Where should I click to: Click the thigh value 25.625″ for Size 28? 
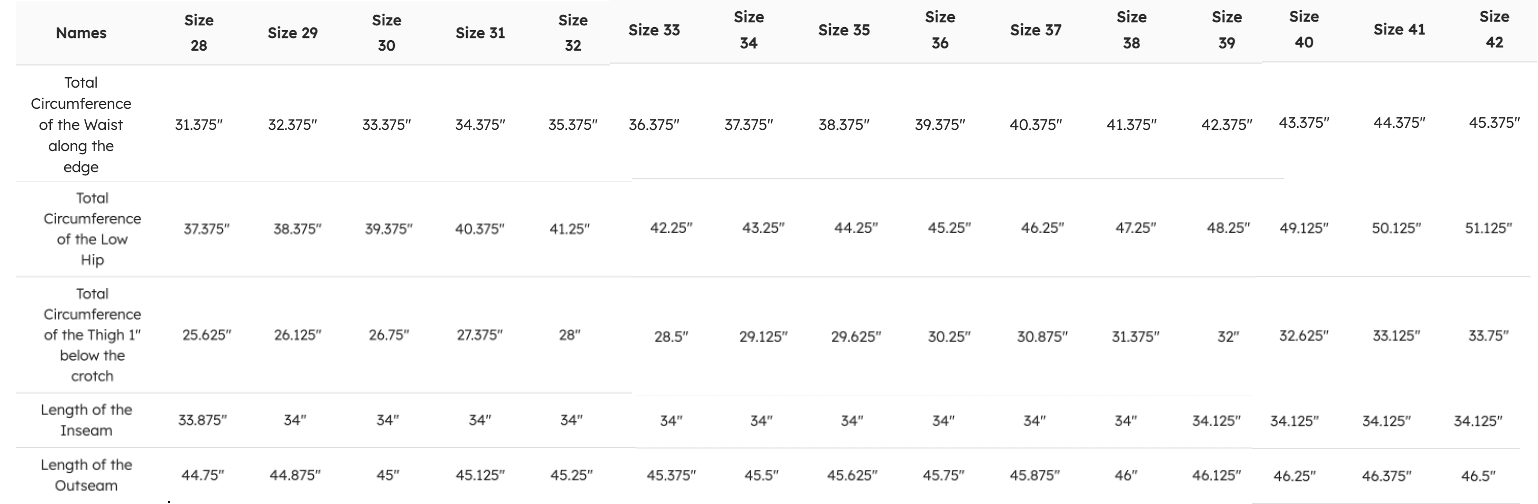coord(207,335)
